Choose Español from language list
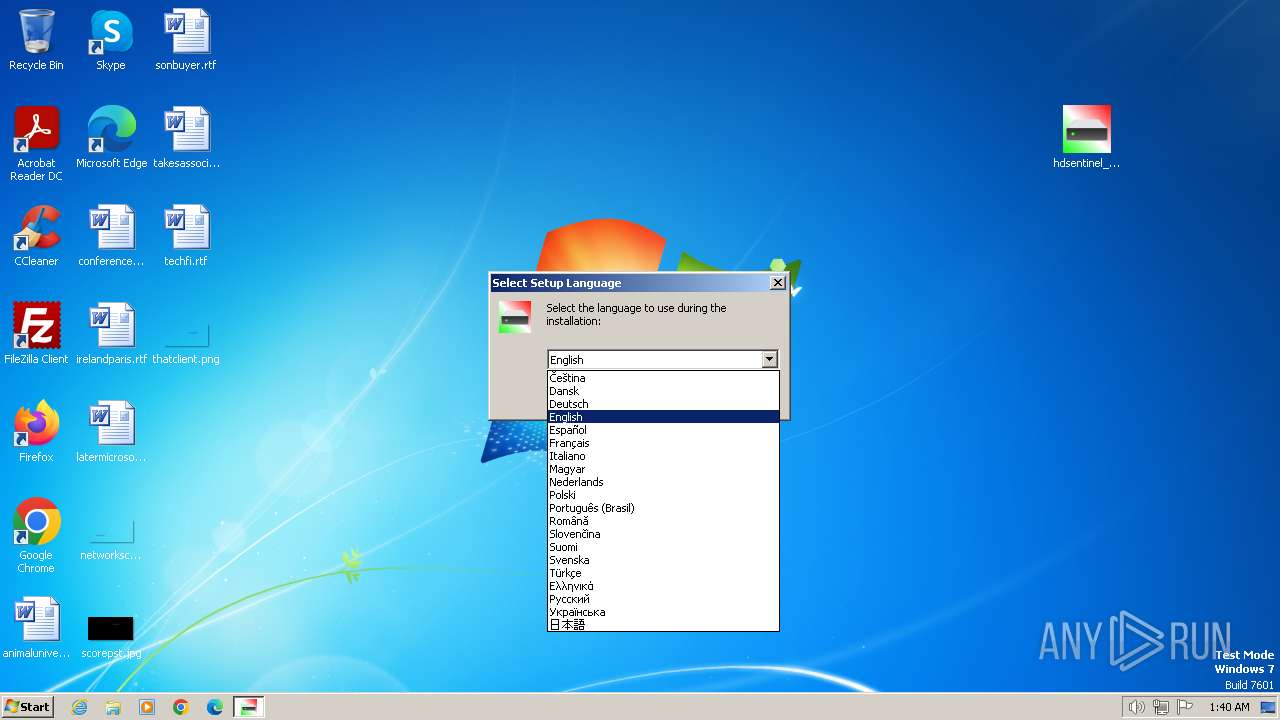The height and width of the screenshot is (720, 1280). point(663,430)
